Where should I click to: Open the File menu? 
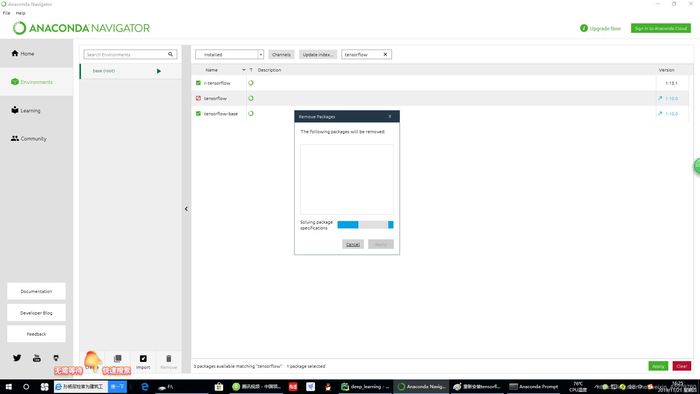point(6,13)
